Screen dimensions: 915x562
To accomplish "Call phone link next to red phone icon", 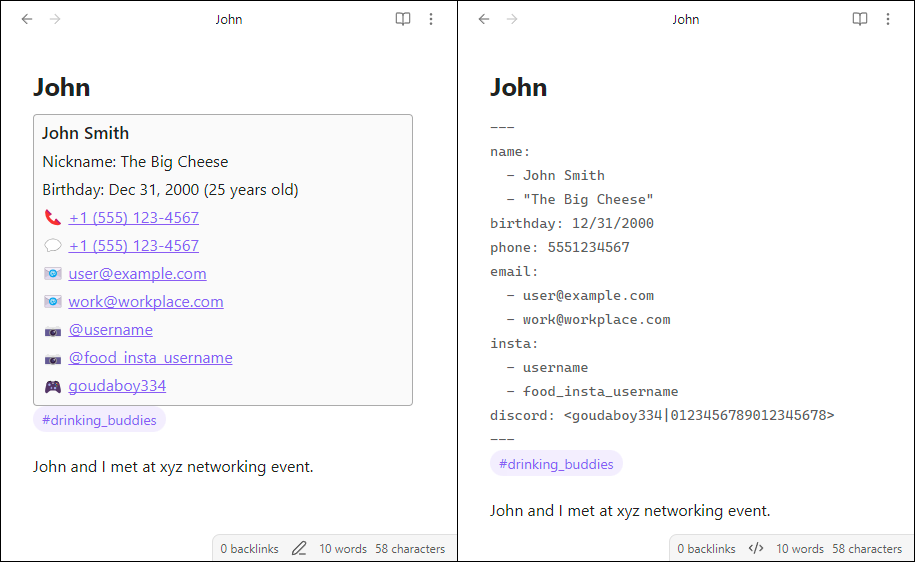I will point(134,218).
